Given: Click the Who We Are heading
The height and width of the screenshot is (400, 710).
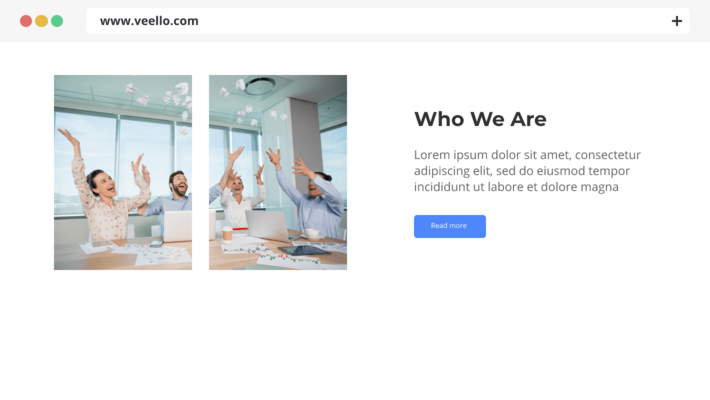Looking at the screenshot, I should (480, 119).
